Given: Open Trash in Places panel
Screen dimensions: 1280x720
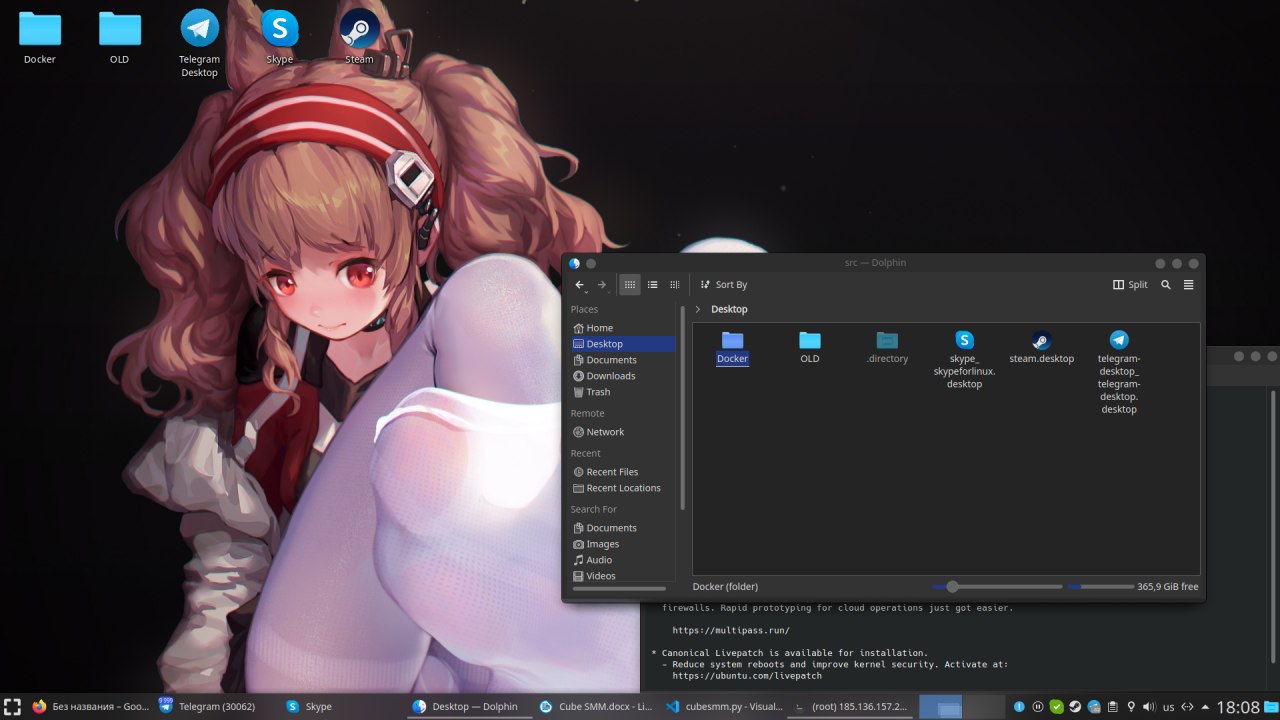Looking at the screenshot, I should tap(622, 392).
